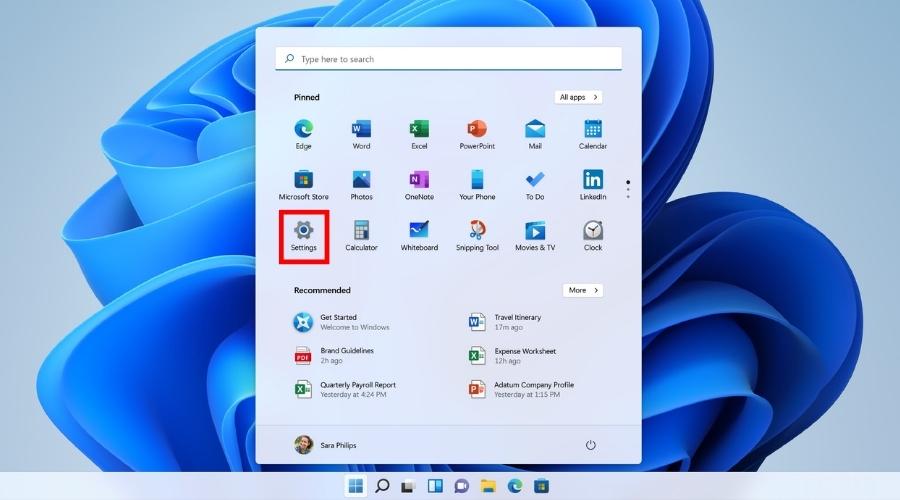Launch the Snipping Tool
The height and width of the screenshot is (500, 900).
(x=477, y=236)
